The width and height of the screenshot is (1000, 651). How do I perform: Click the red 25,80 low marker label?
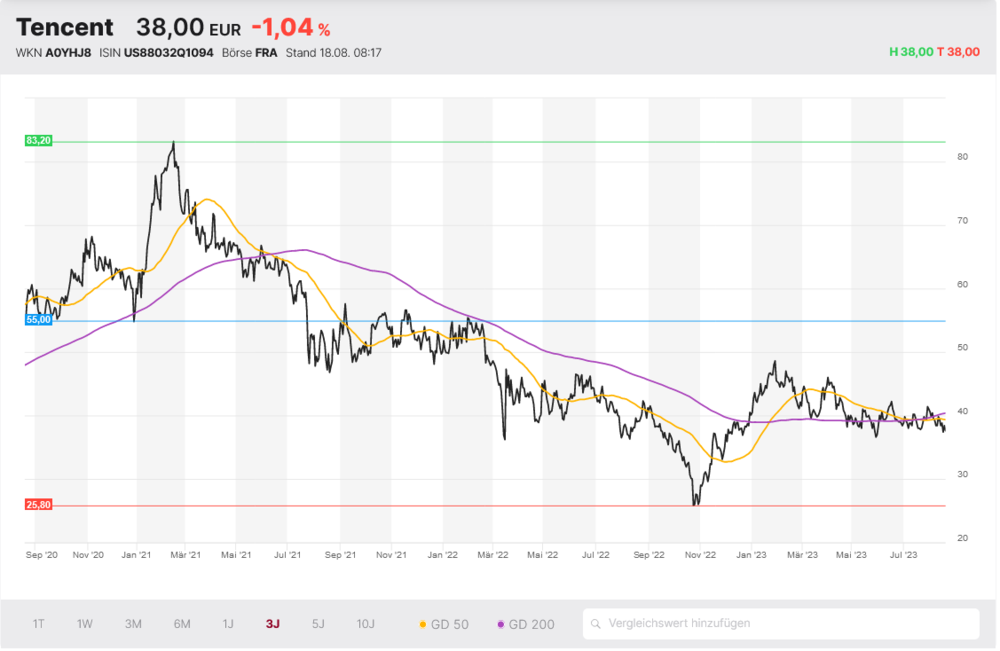point(38,506)
